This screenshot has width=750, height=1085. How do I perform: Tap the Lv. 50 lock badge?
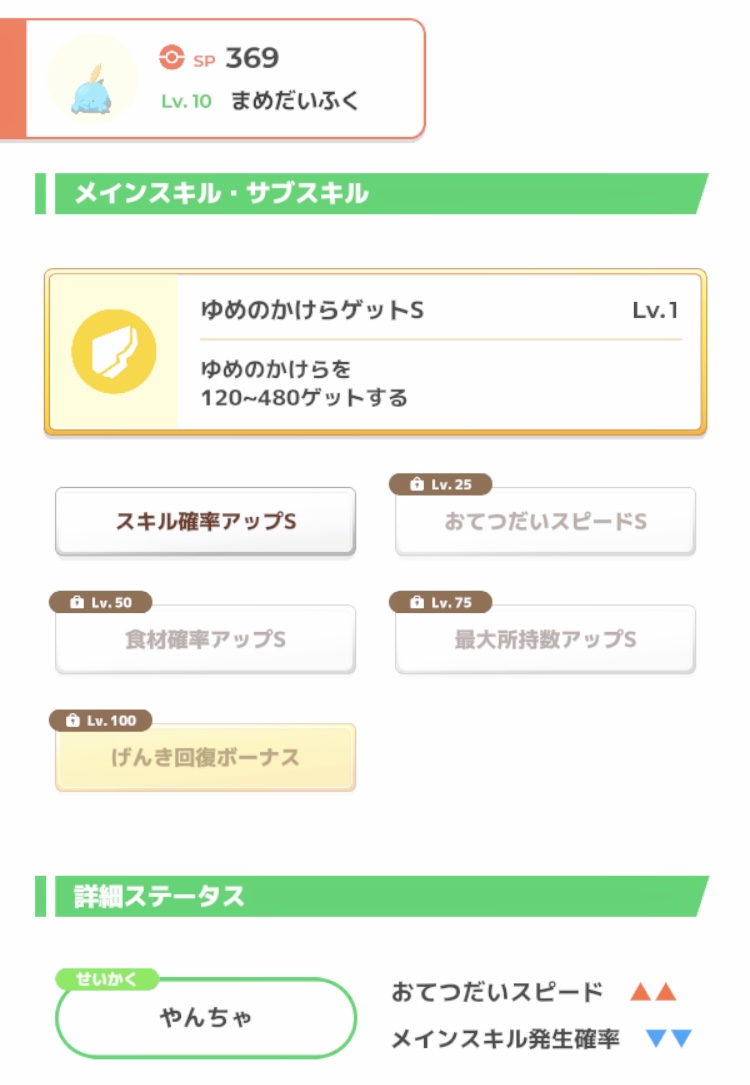click(100, 603)
